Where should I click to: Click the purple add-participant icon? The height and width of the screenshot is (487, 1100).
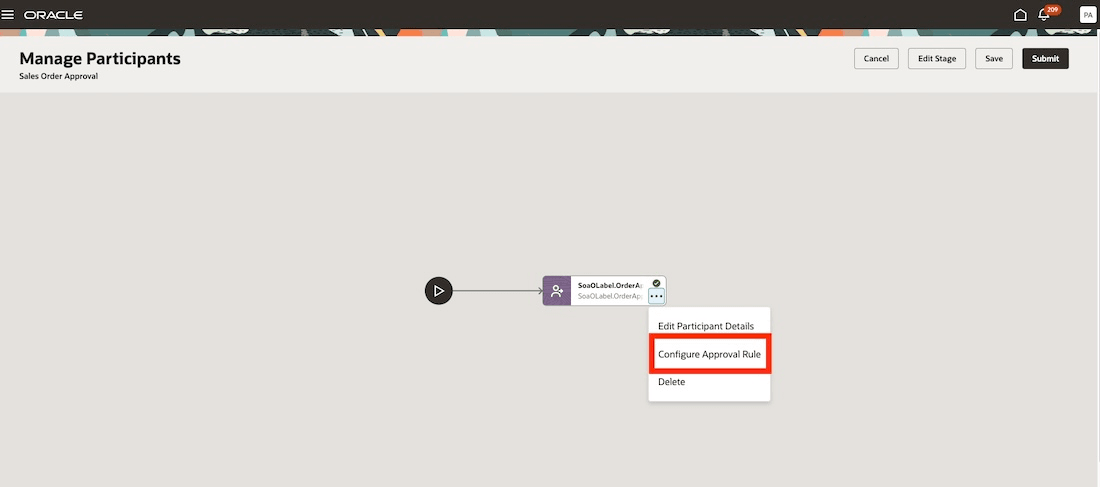pyautogui.click(x=557, y=291)
